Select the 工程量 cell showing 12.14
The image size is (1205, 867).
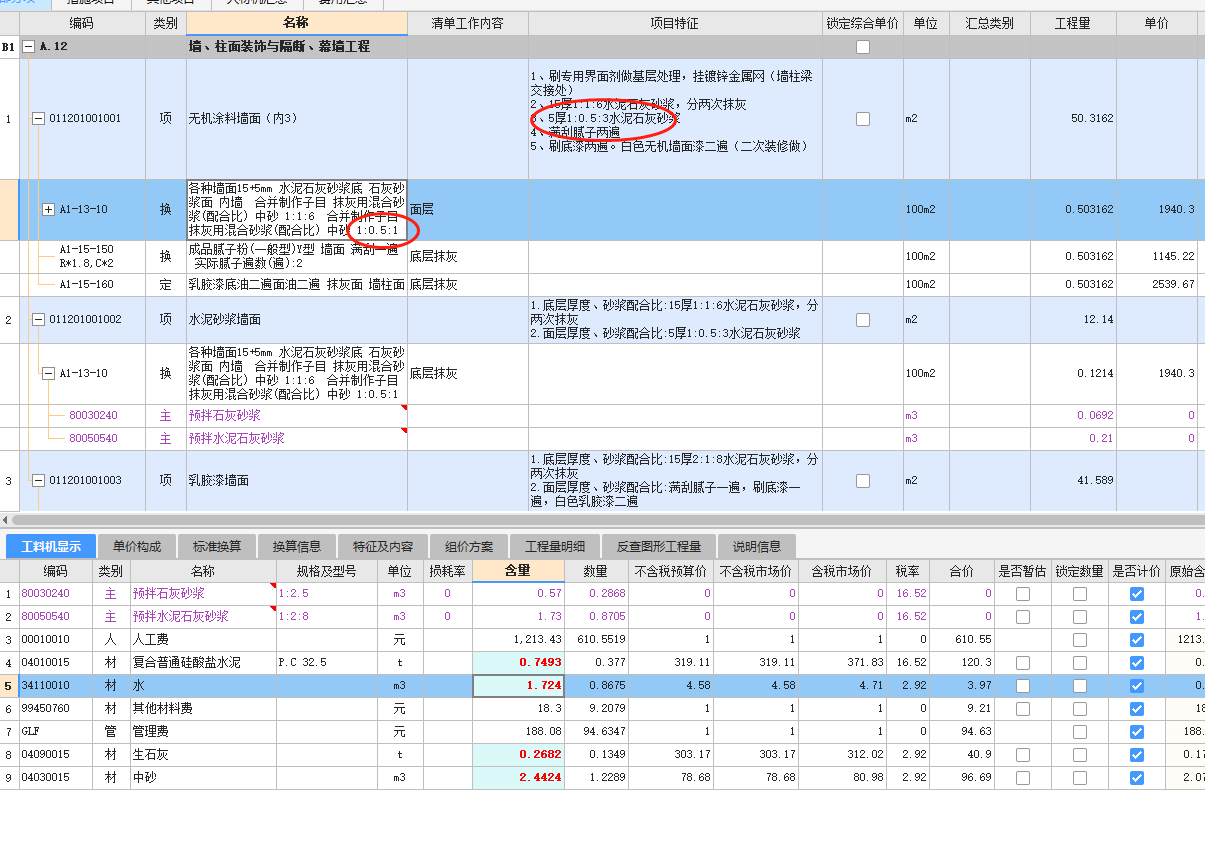point(1073,319)
